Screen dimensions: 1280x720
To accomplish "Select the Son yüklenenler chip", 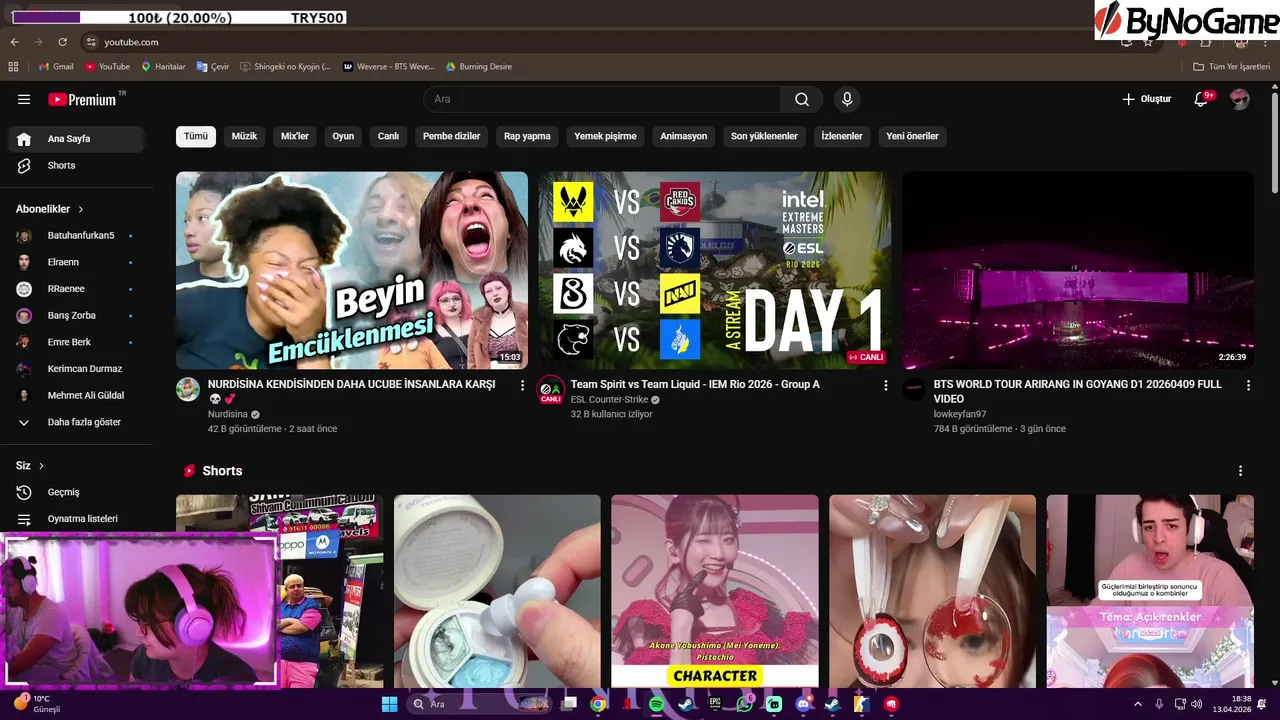I will [764, 136].
